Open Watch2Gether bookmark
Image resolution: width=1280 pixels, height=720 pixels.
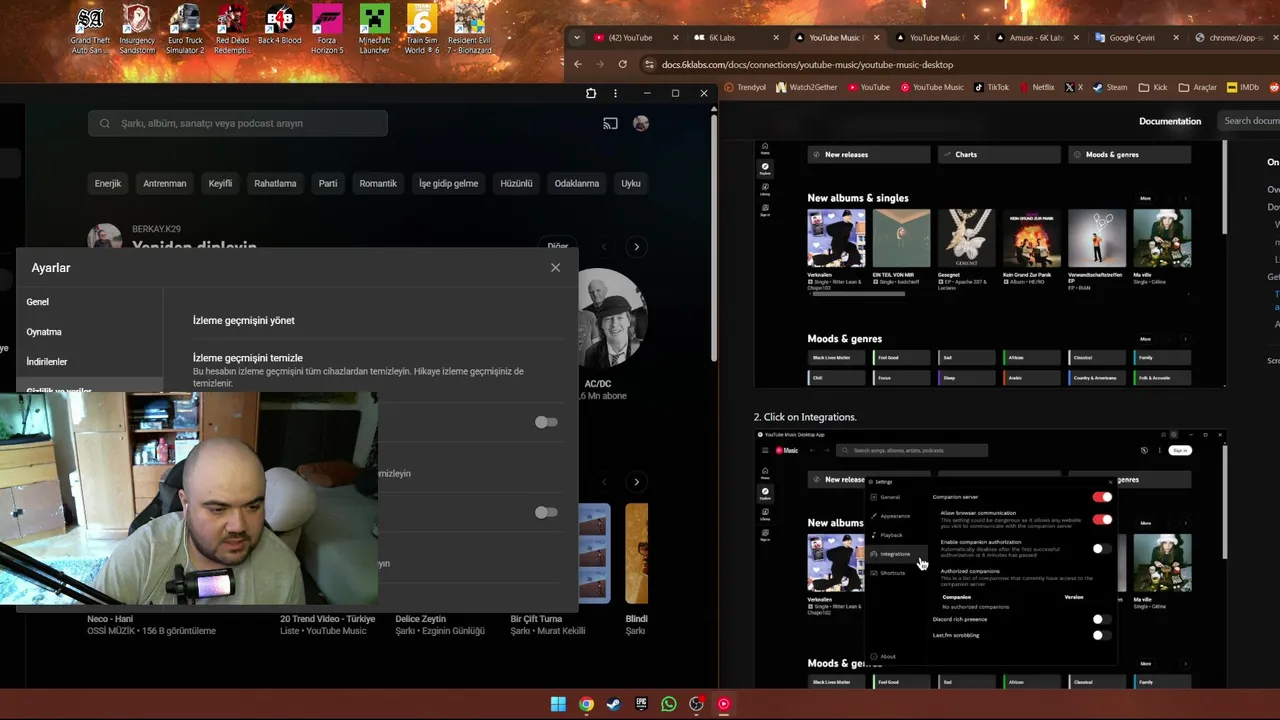(x=806, y=87)
